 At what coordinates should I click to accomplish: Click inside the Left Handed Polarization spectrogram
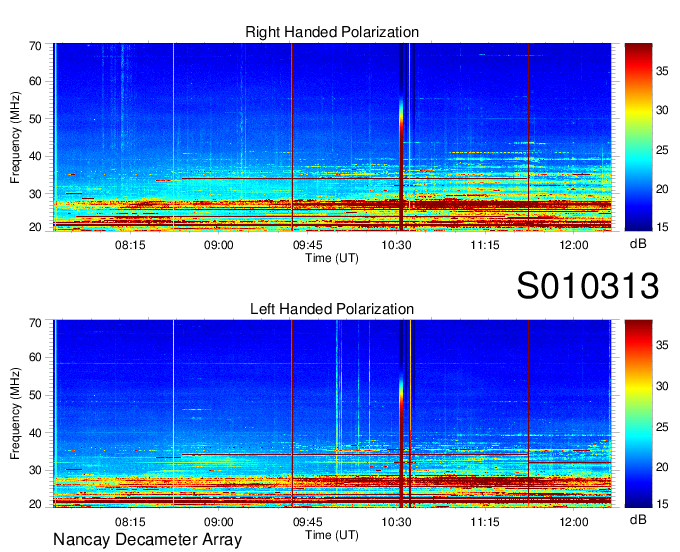pyautogui.click(x=332, y=414)
